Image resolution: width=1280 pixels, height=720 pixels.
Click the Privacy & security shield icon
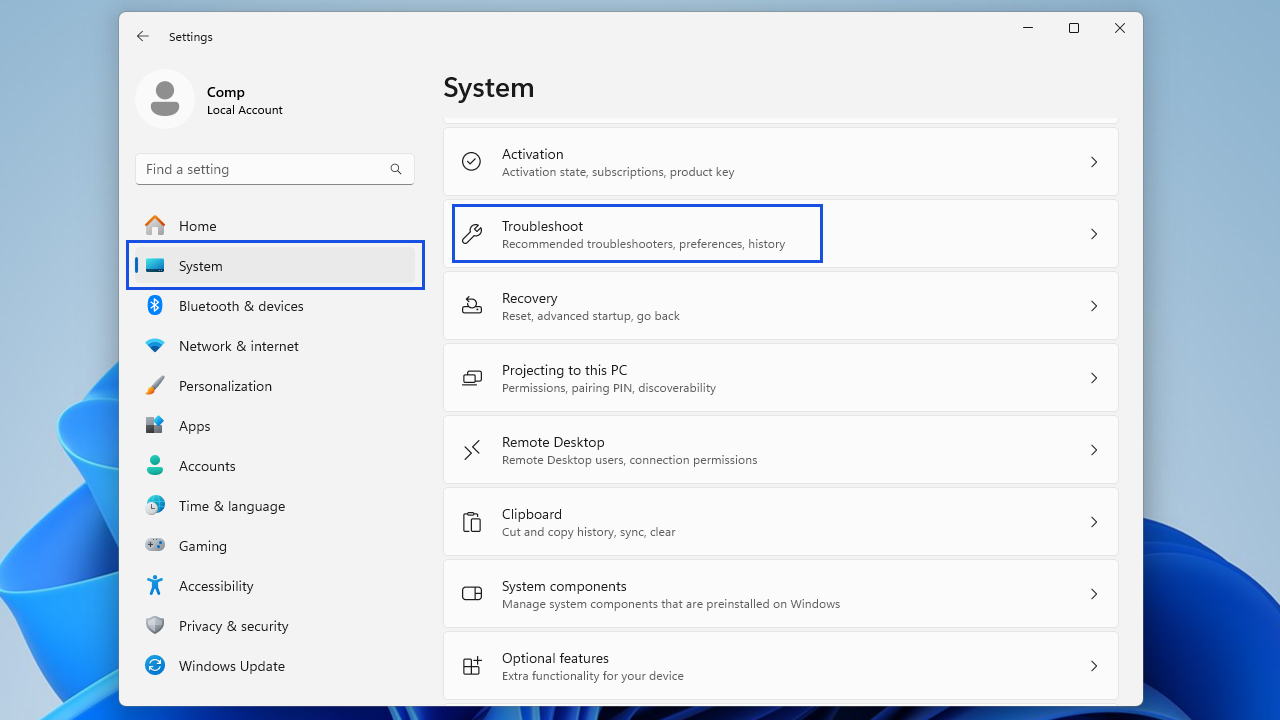pos(155,626)
